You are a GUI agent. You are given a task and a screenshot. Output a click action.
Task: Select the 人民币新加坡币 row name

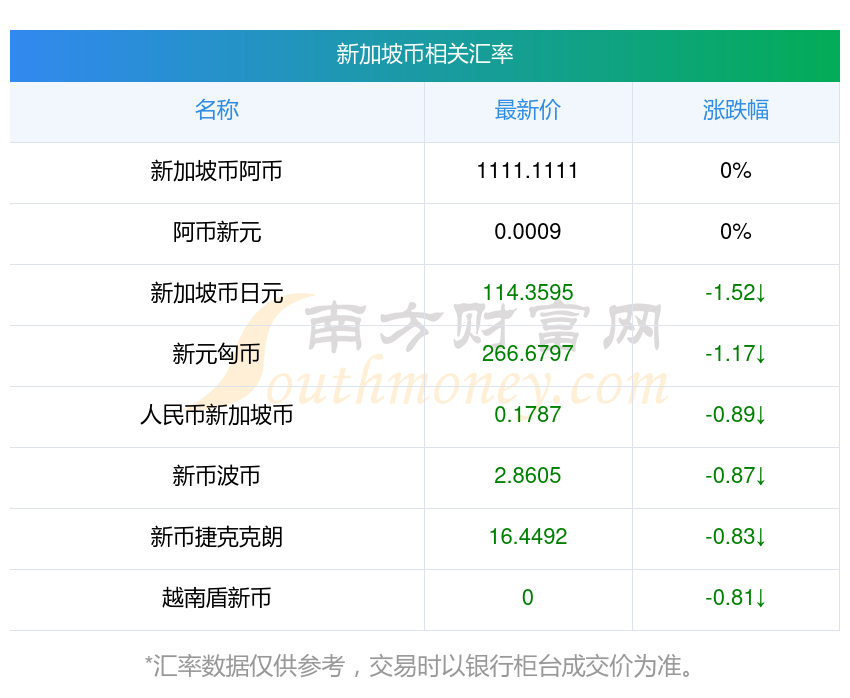(217, 415)
